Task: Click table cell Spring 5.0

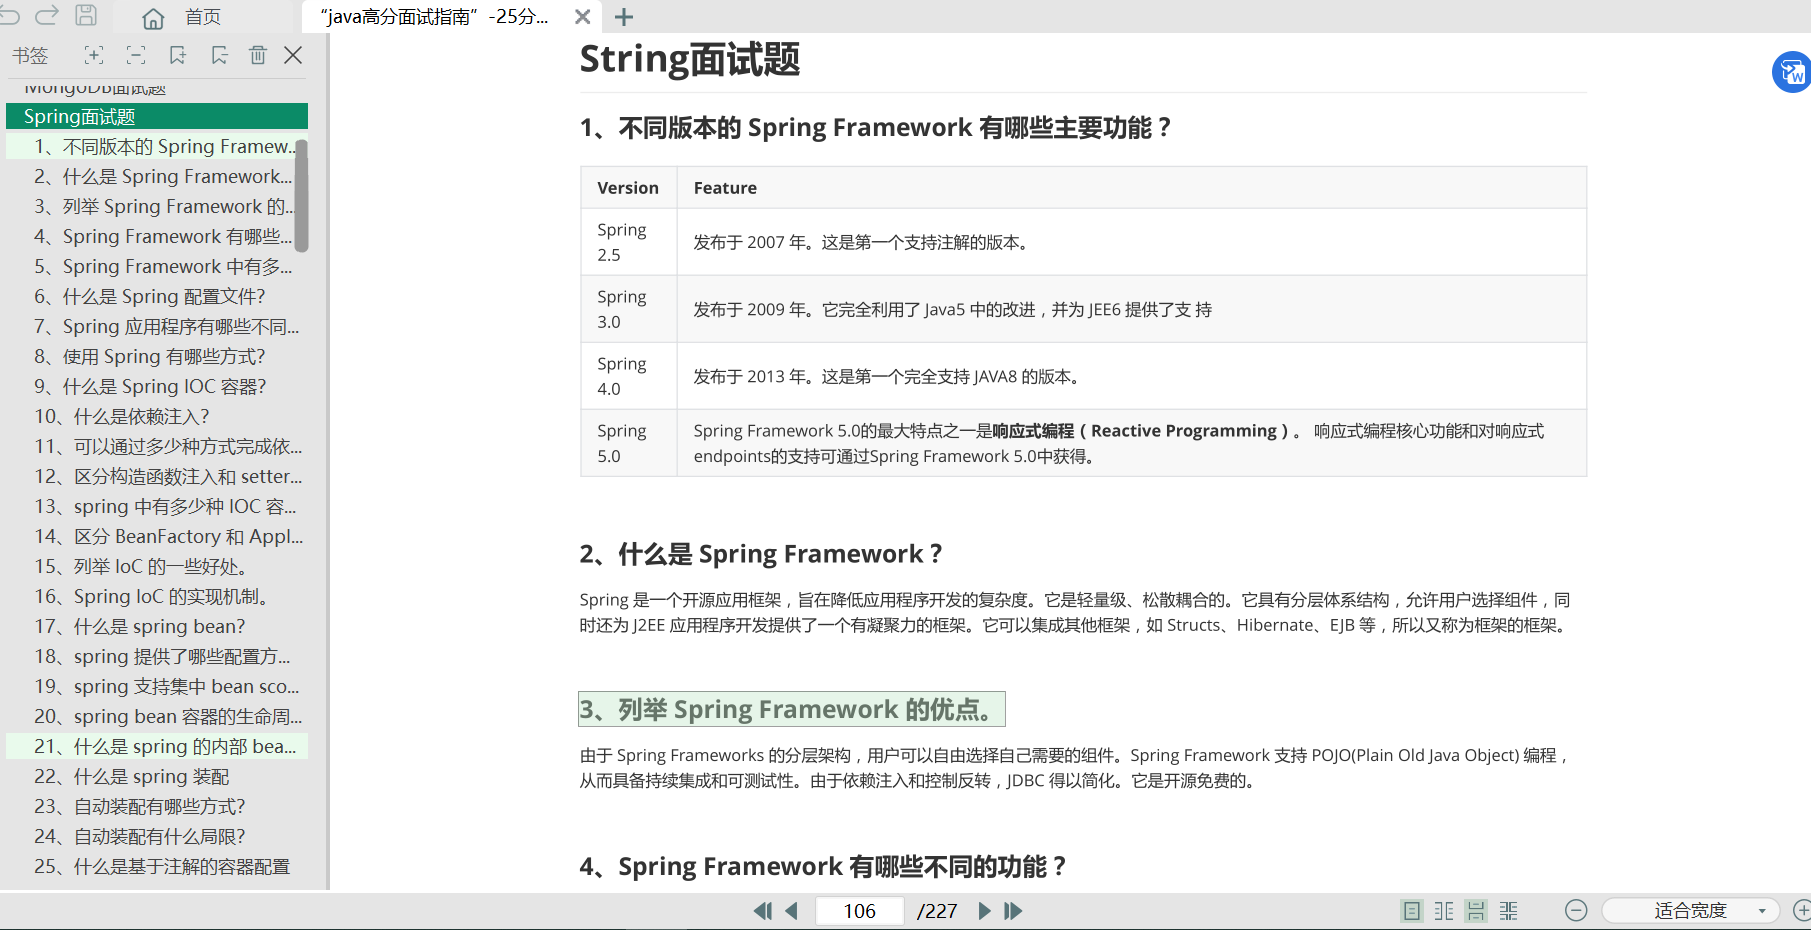Action: (x=629, y=443)
